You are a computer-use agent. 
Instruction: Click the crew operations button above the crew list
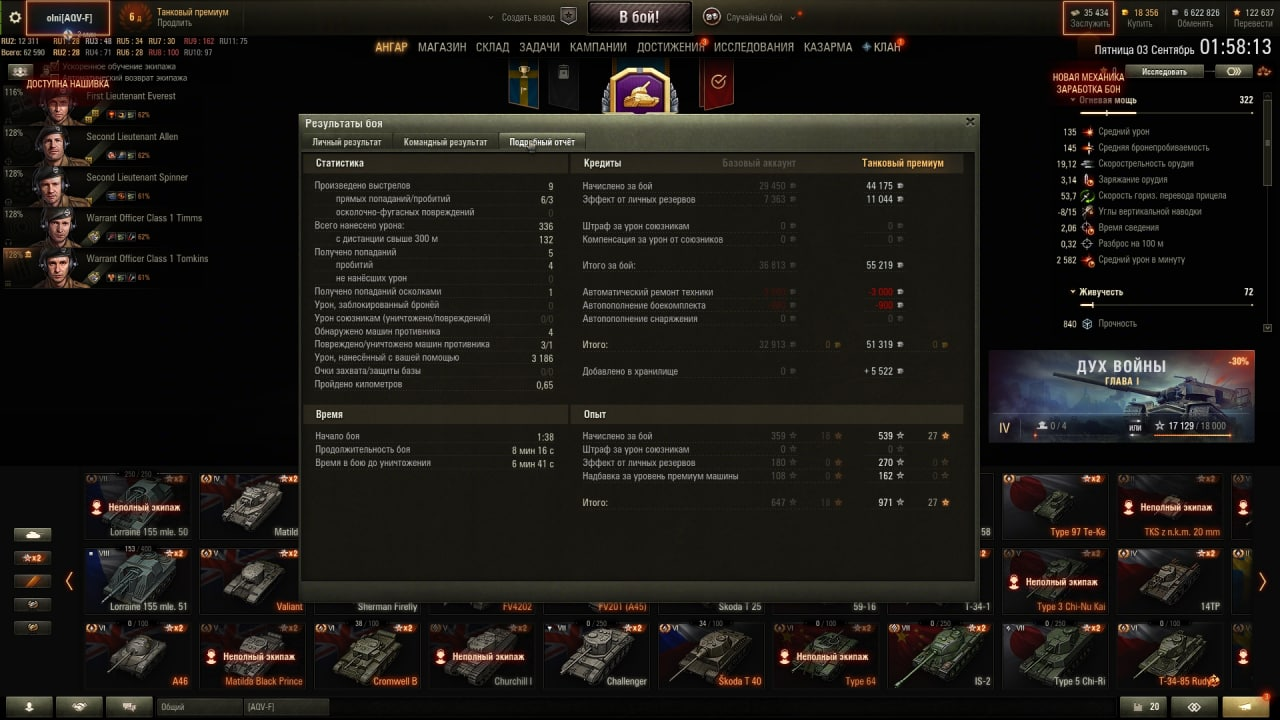point(21,71)
